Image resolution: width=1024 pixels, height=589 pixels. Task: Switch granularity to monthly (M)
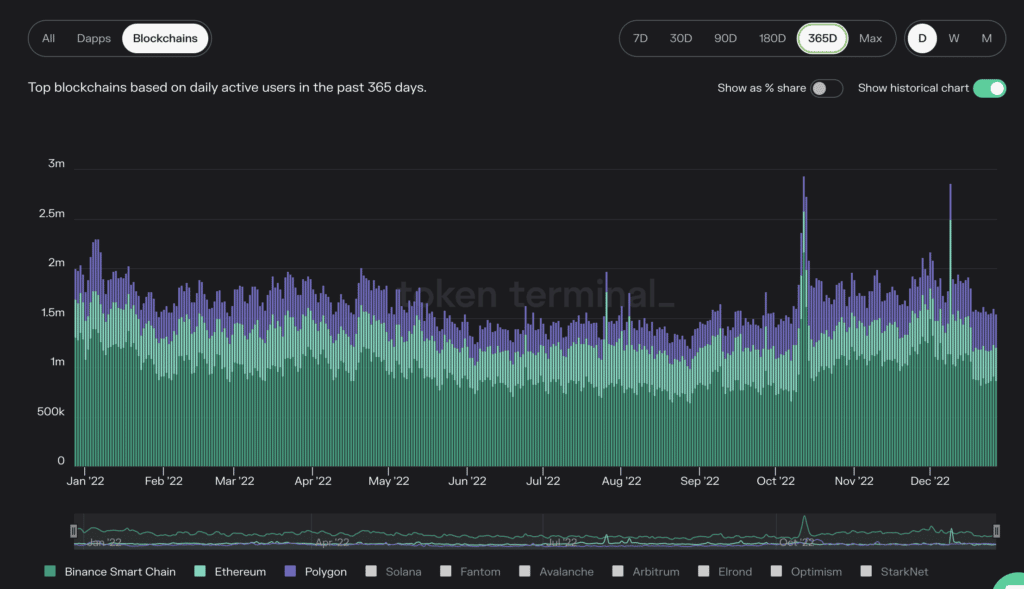986,38
